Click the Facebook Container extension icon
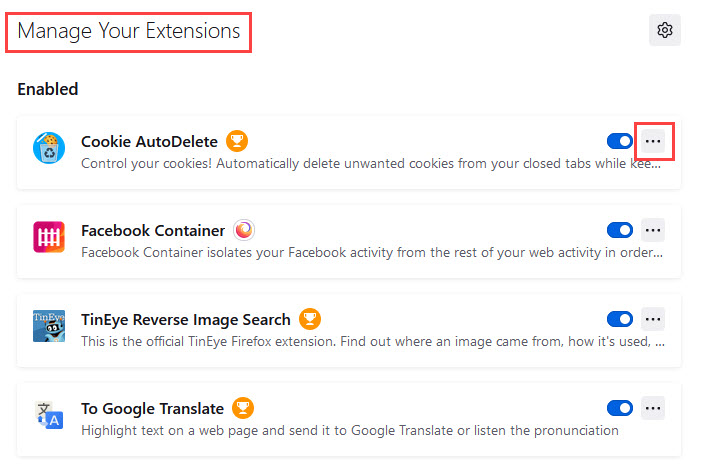720x467 pixels. [x=48, y=239]
